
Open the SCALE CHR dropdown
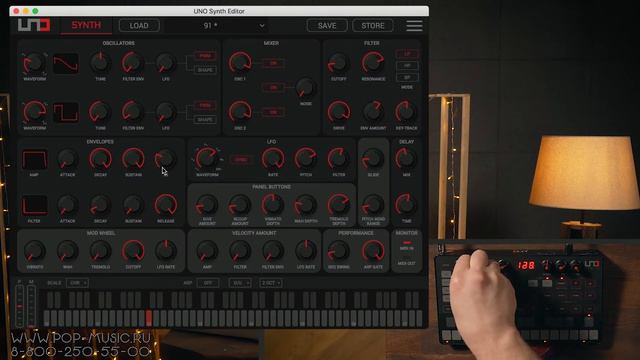pos(77,283)
